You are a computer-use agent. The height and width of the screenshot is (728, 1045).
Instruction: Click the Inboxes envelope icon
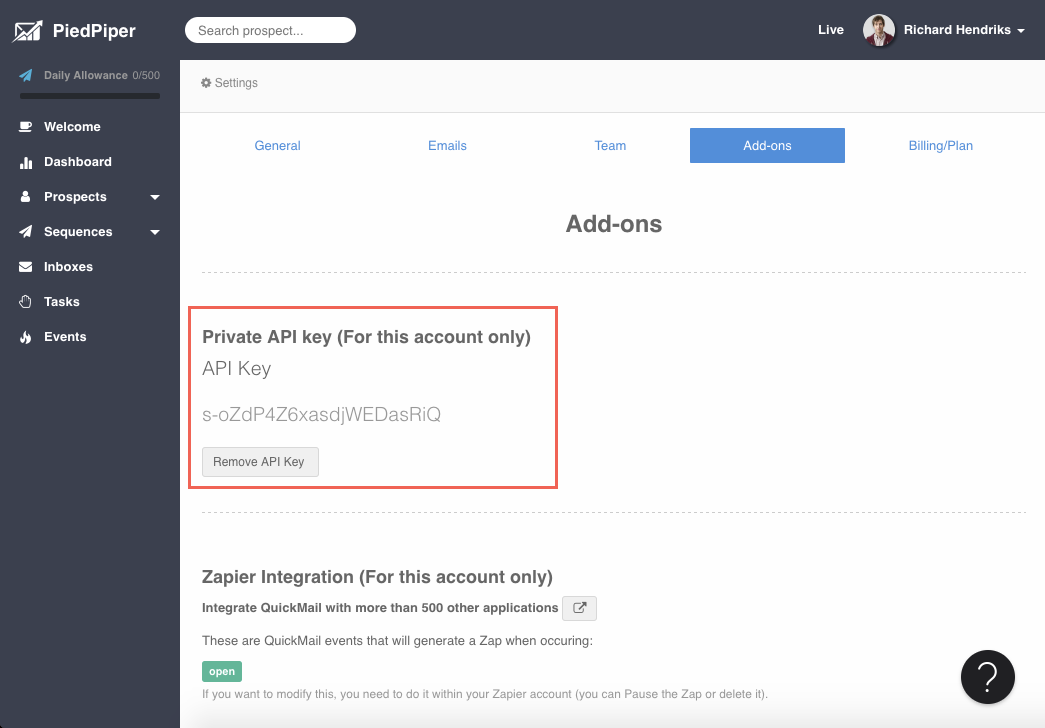point(25,267)
